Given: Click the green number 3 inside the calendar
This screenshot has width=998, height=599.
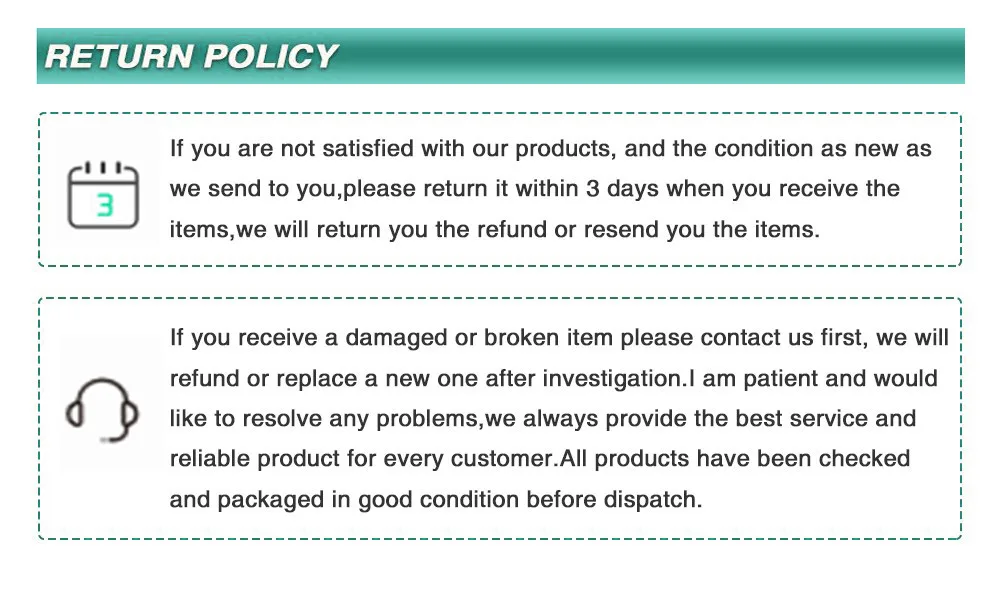Looking at the screenshot, I should [x=105, y=205].
